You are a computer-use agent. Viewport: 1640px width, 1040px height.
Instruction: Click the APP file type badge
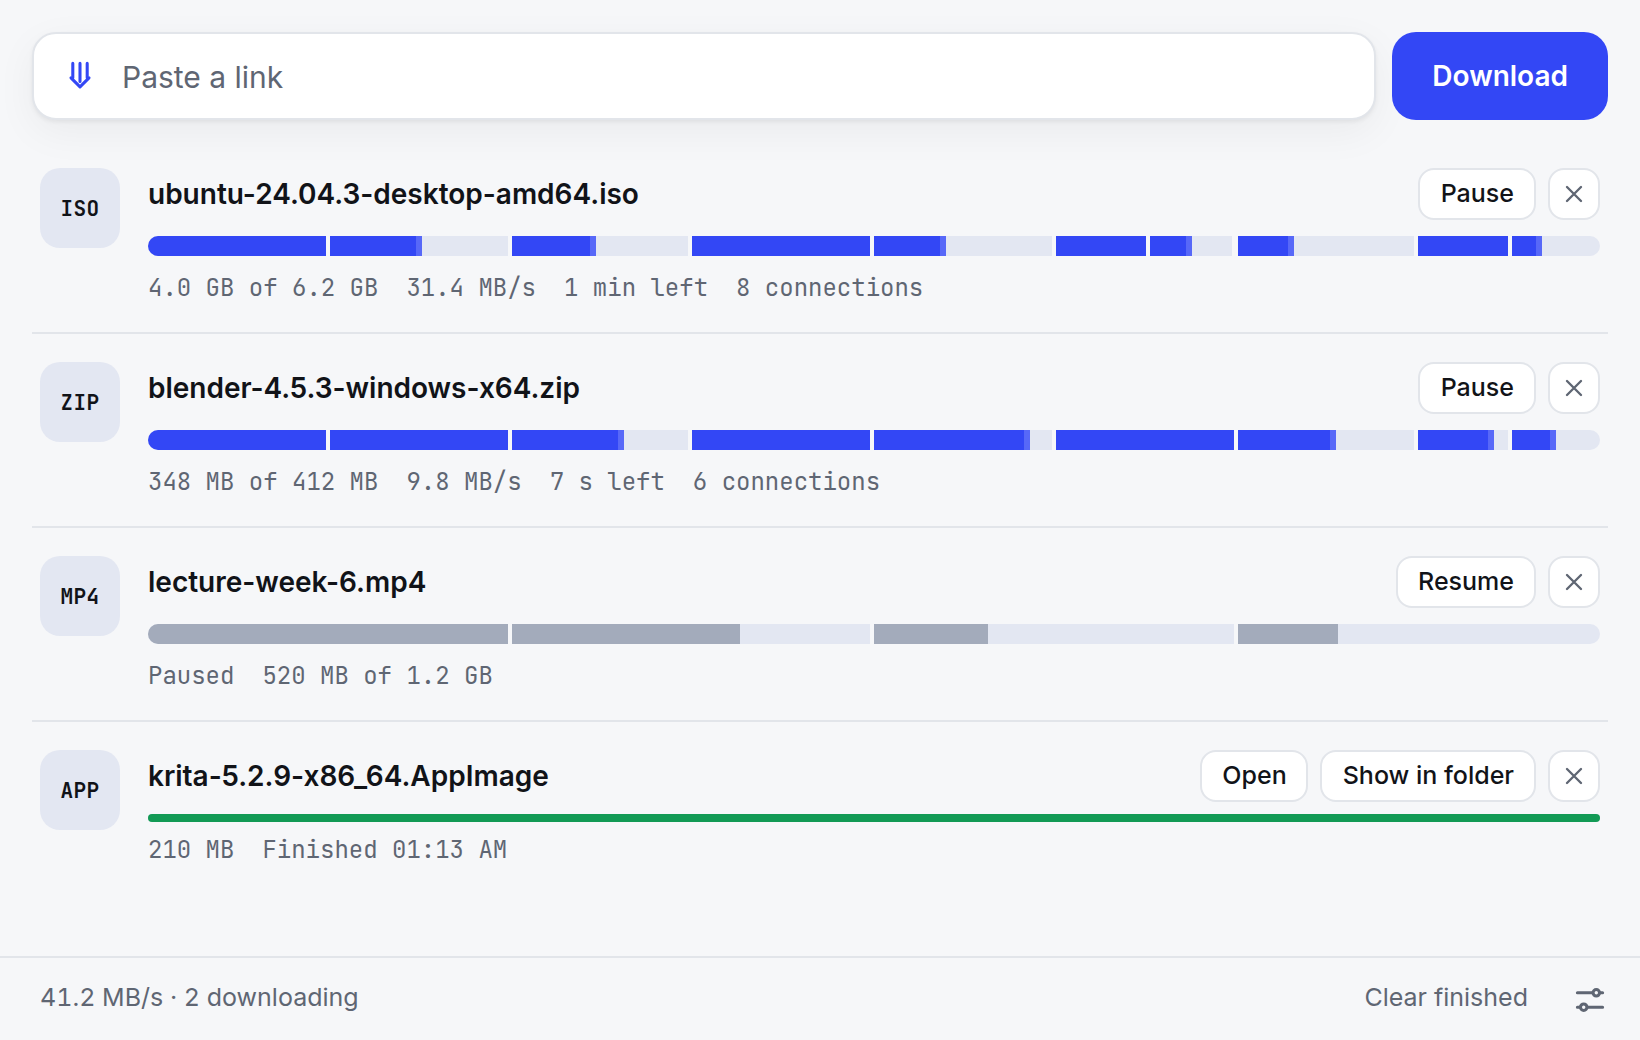80,790
